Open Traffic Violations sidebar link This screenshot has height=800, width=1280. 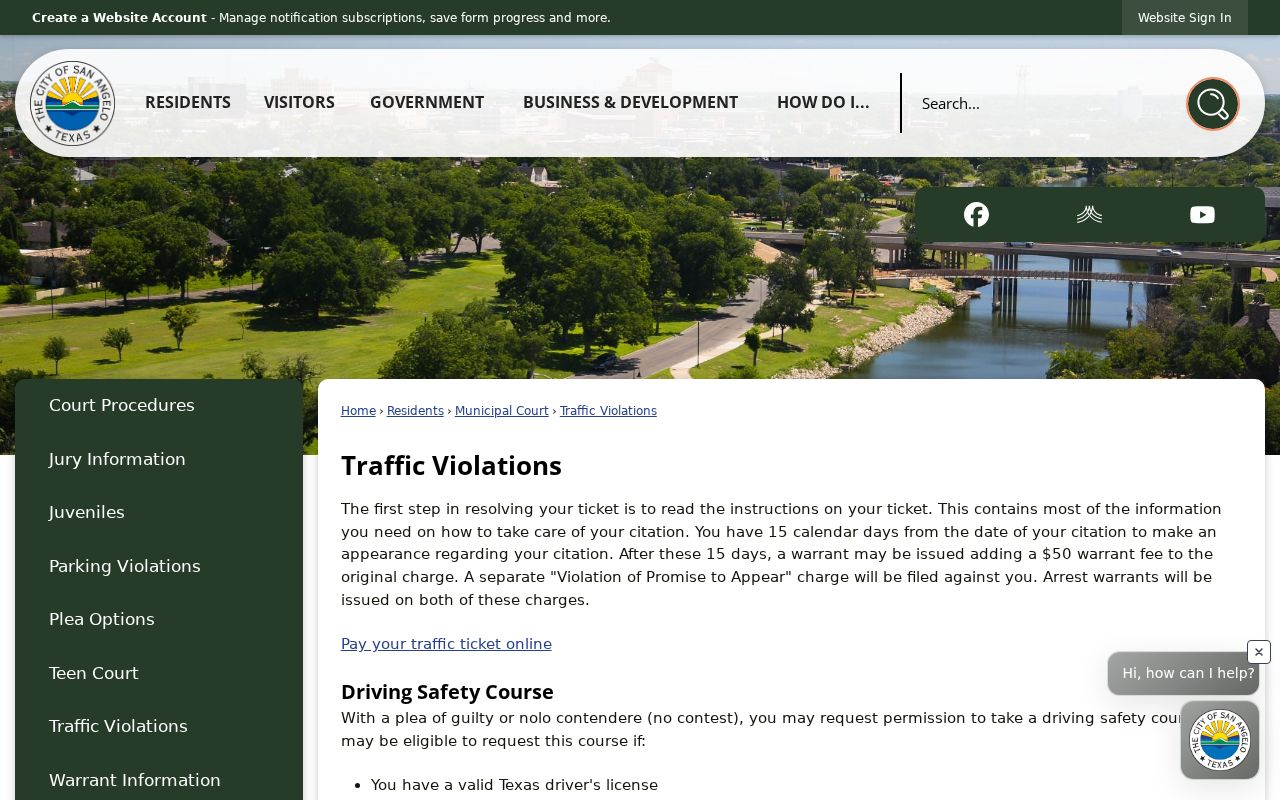tap(159, 726)
